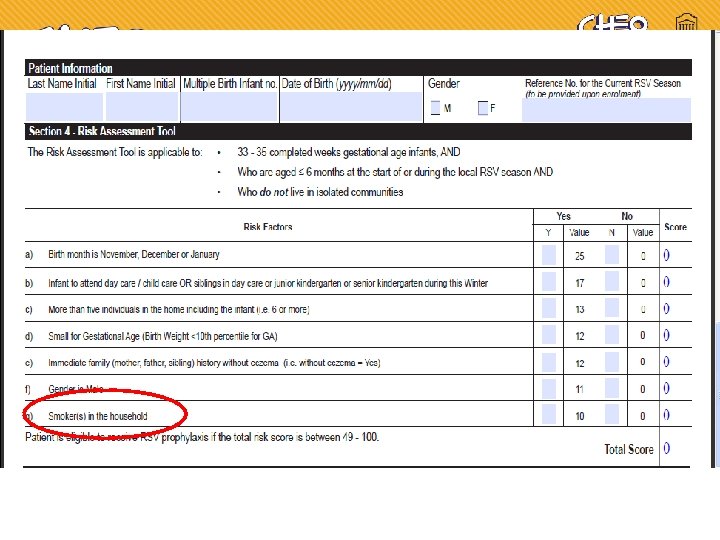
Task: Click the 'Patient Information' heading
Action: pyautogui.click(x=70, y=68)
